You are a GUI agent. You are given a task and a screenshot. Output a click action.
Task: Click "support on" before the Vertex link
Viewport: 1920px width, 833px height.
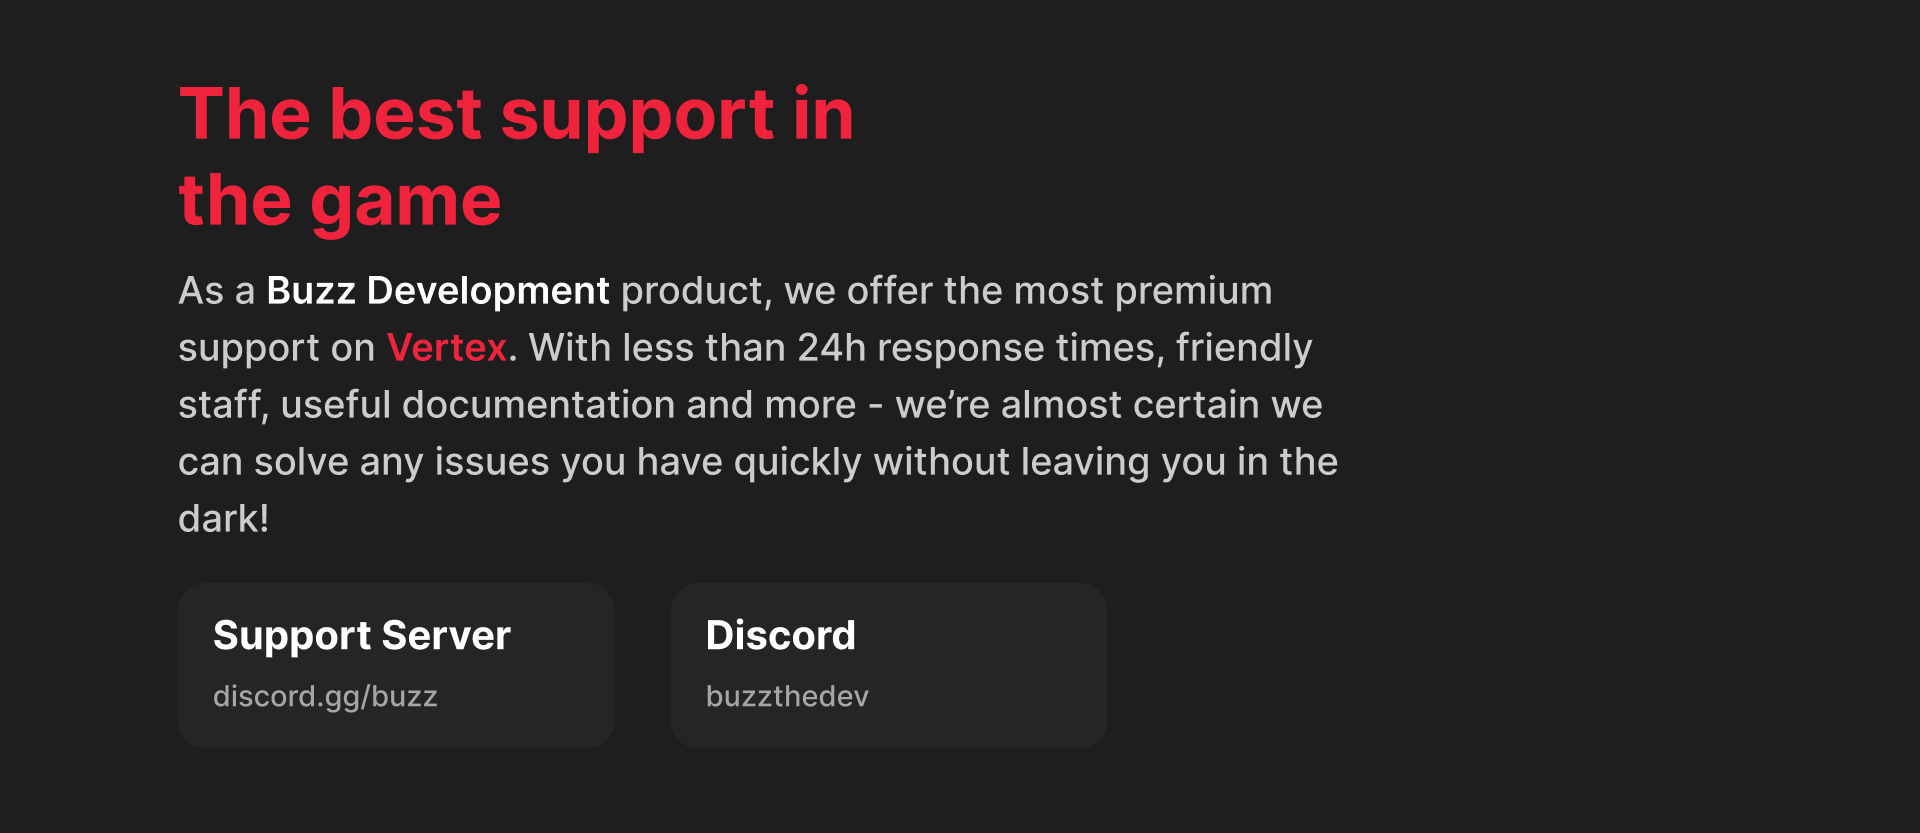[x=276, y=348]
